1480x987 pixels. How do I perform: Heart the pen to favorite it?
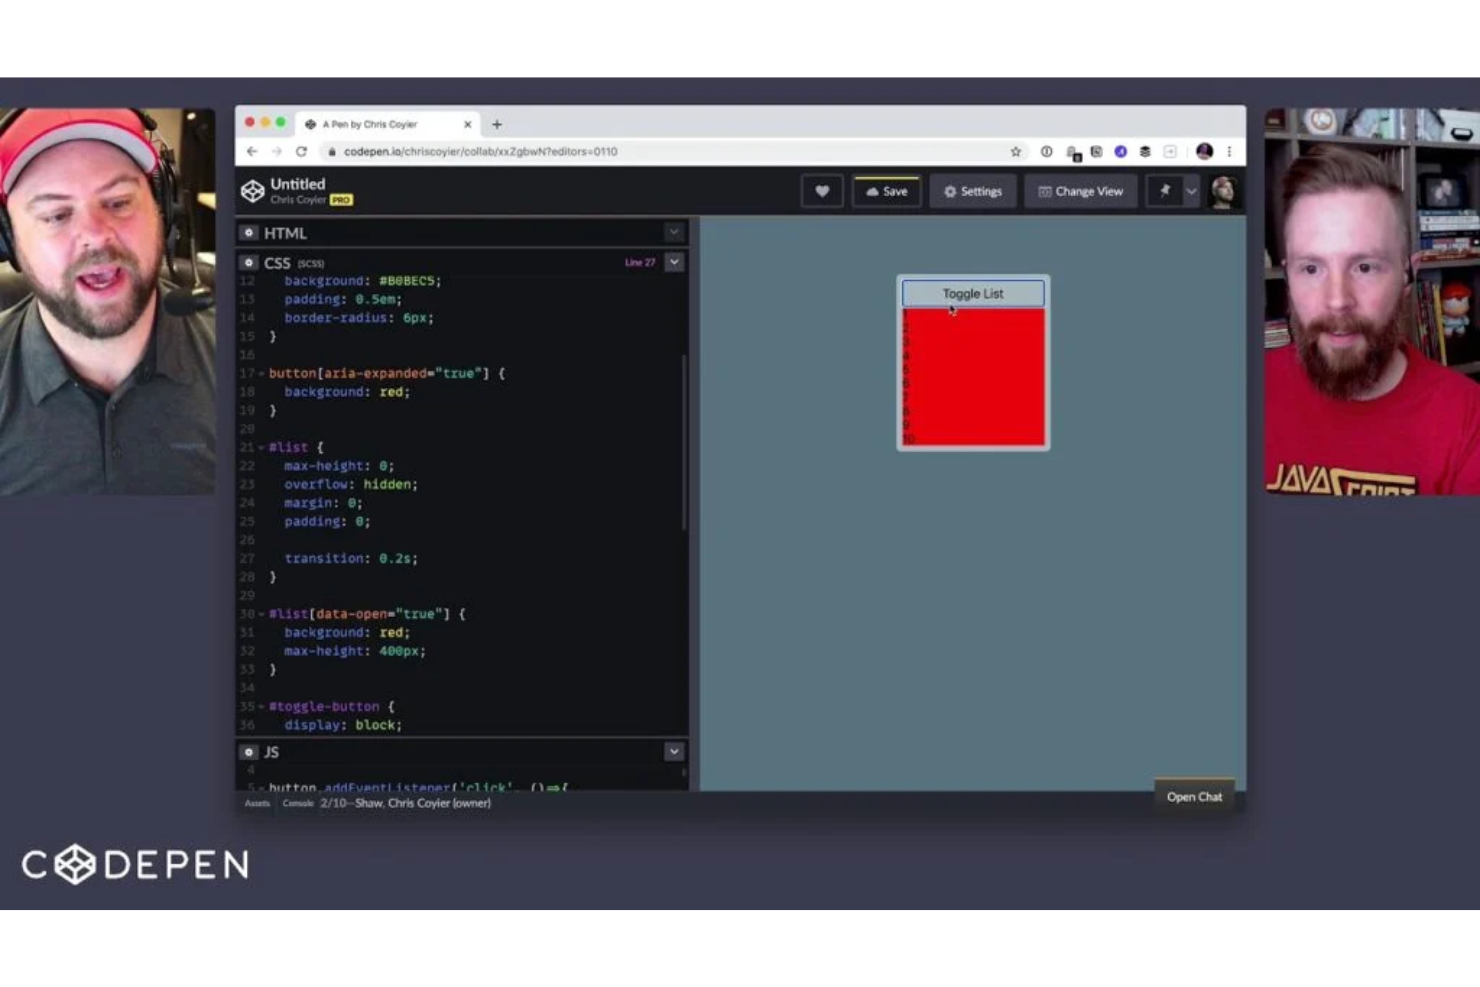click(821, 191)
